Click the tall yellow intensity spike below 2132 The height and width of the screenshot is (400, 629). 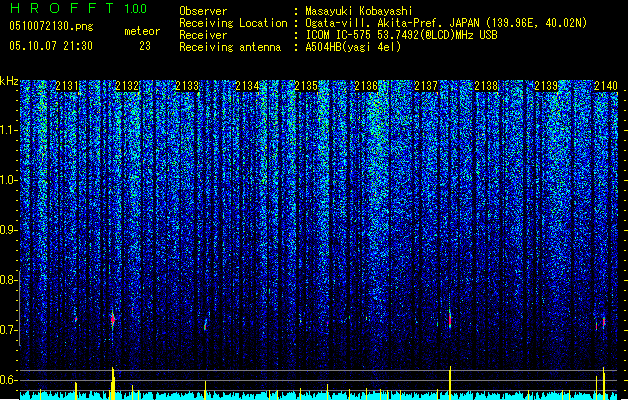[113, 383]
